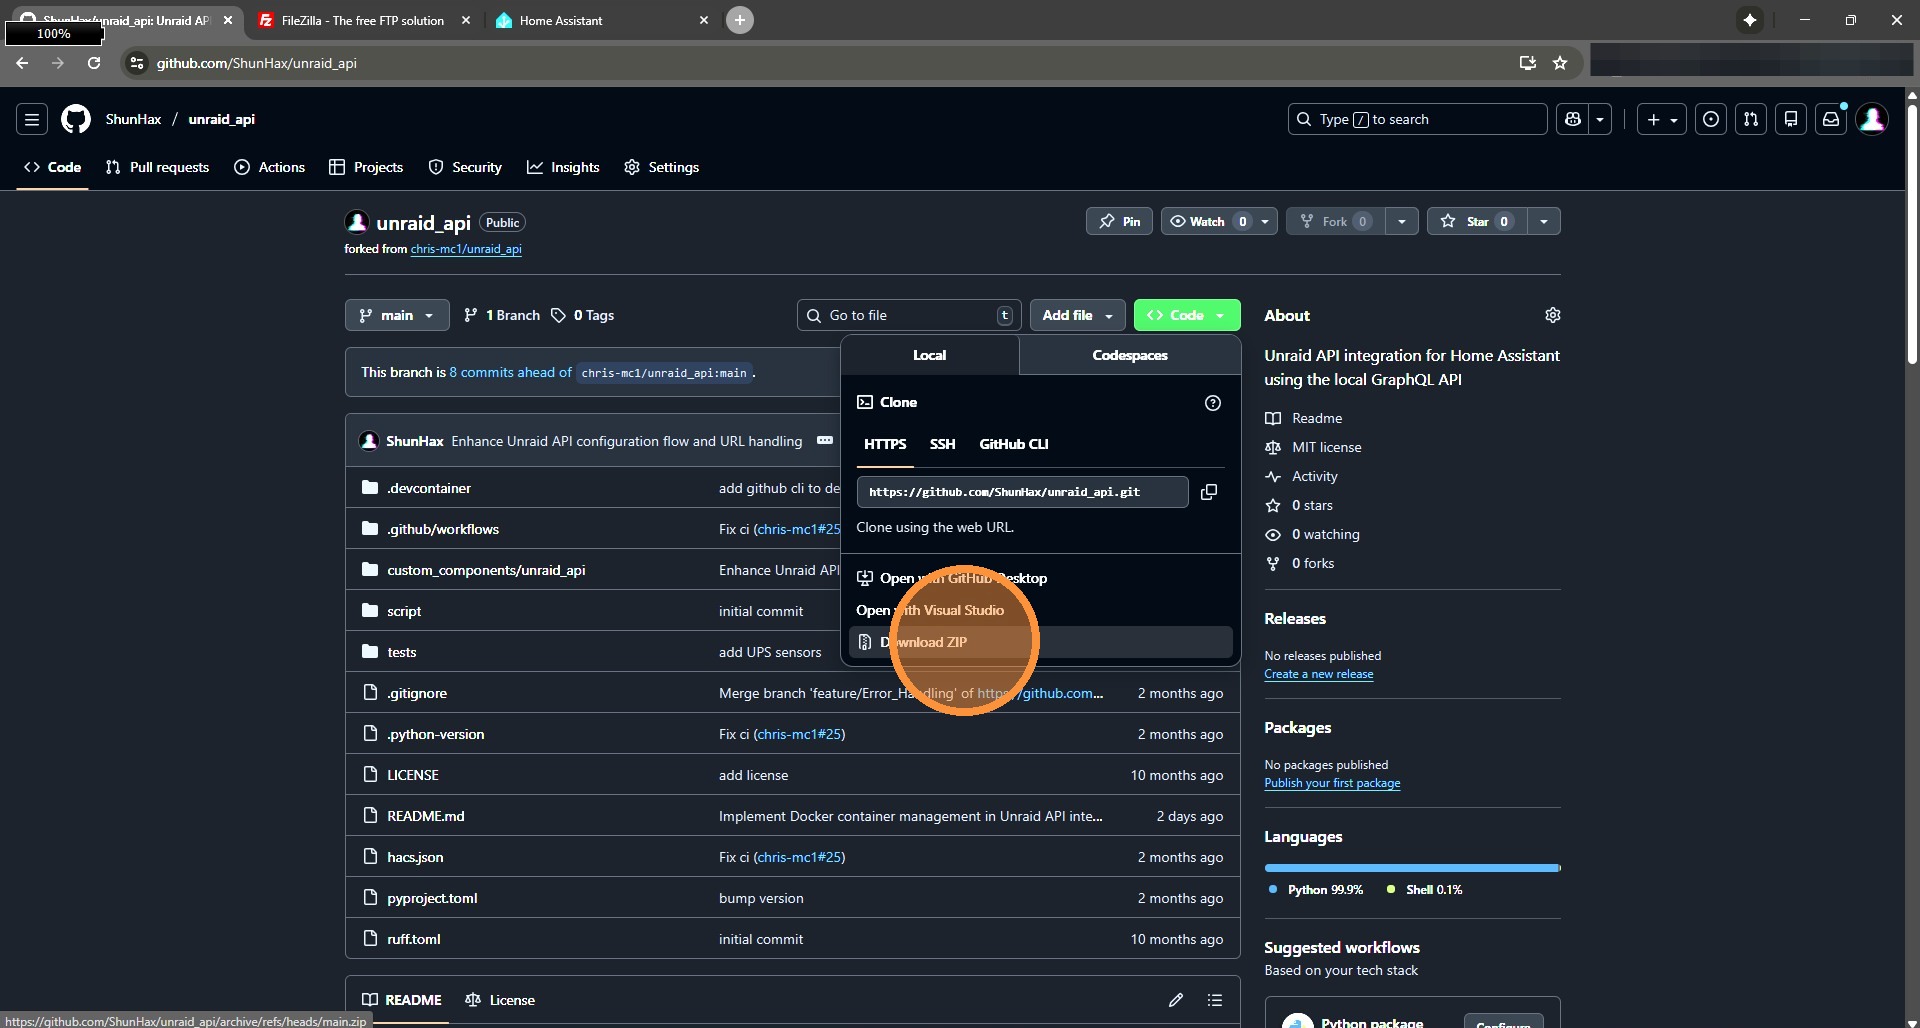1920x1028 pixels.
Task: Expand the Star lists dropdown arrow
Action: tap(1543, 221)
